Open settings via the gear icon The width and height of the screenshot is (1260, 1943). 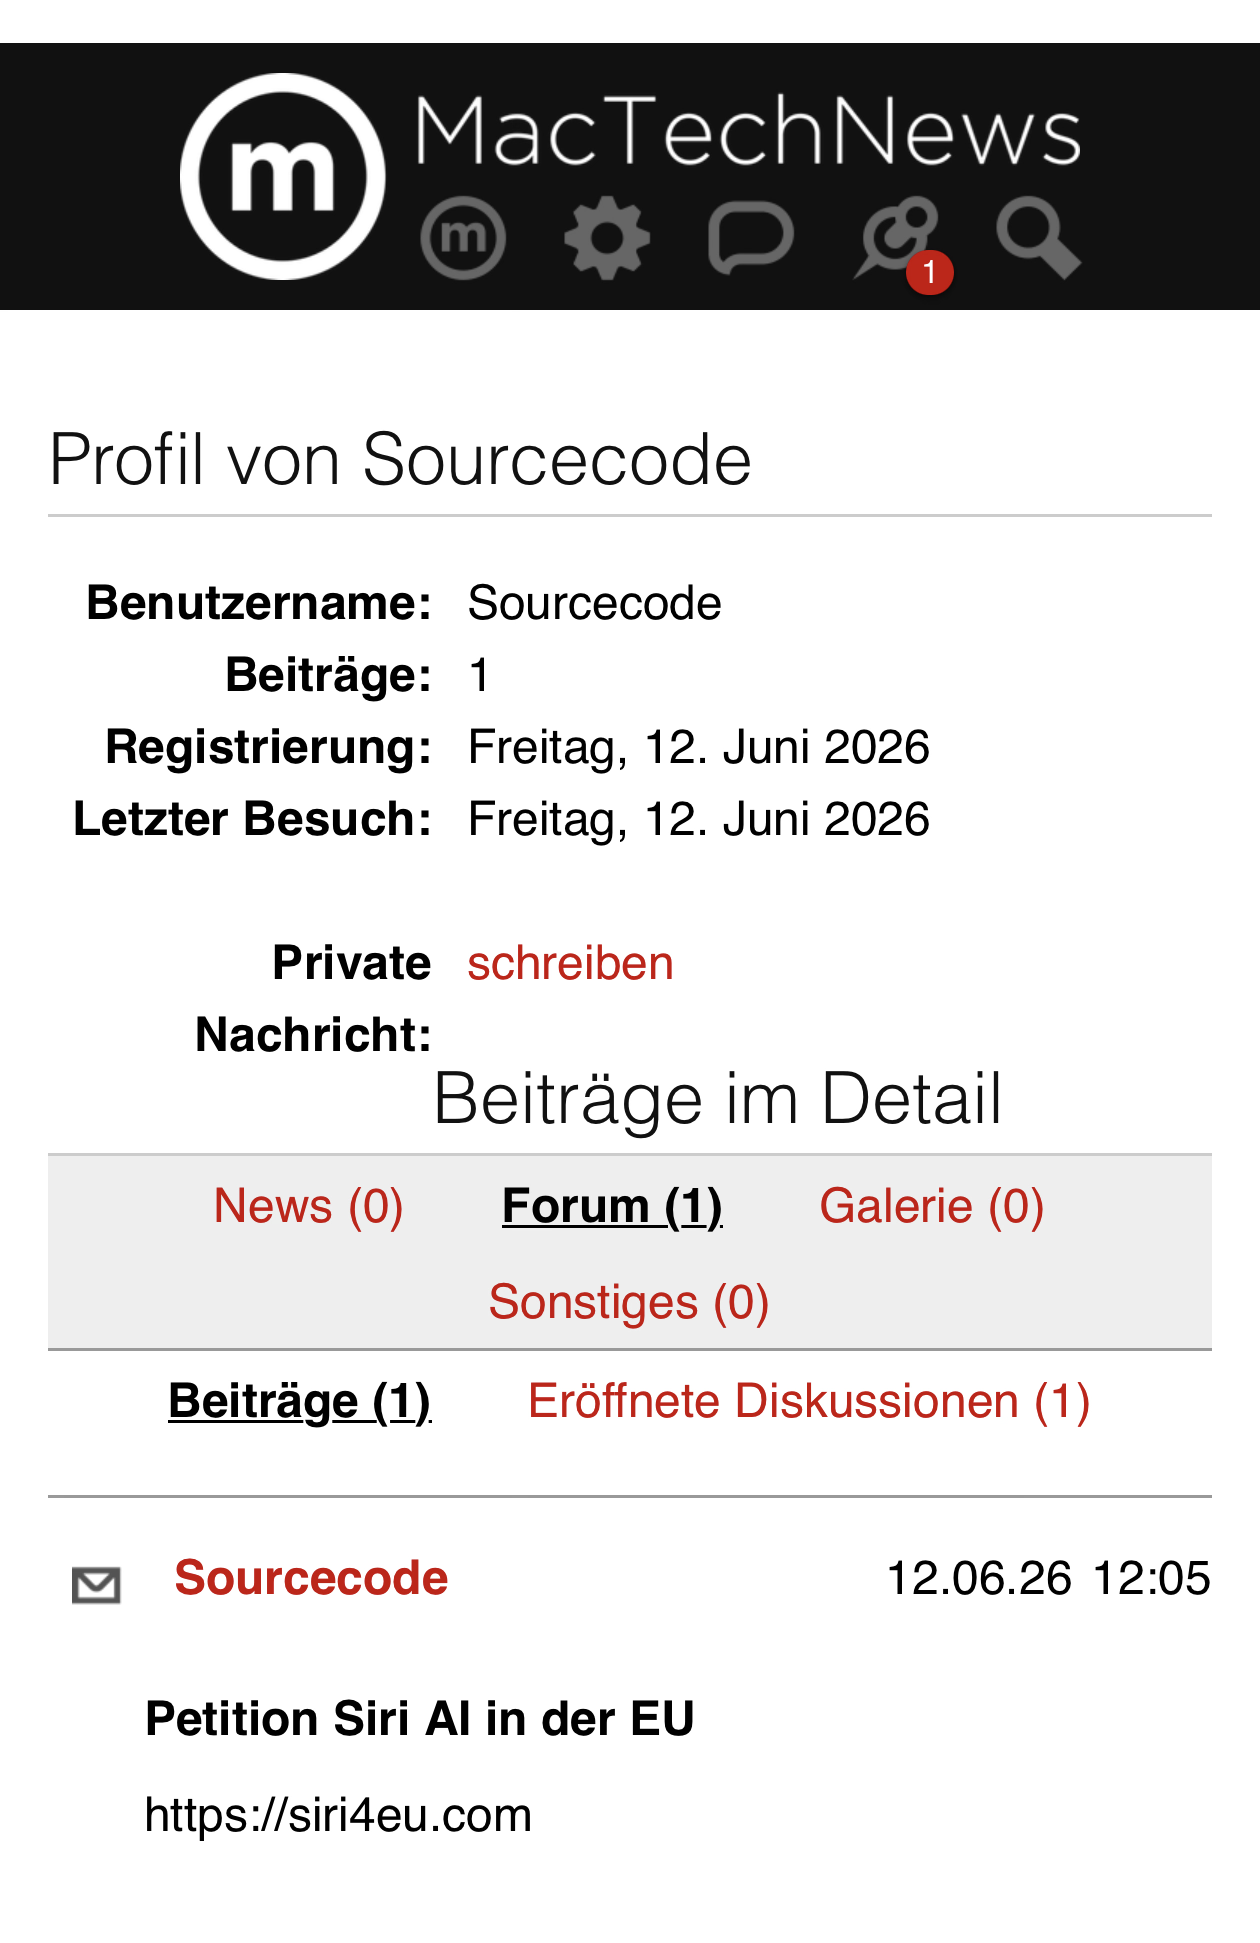pos(607,238)
